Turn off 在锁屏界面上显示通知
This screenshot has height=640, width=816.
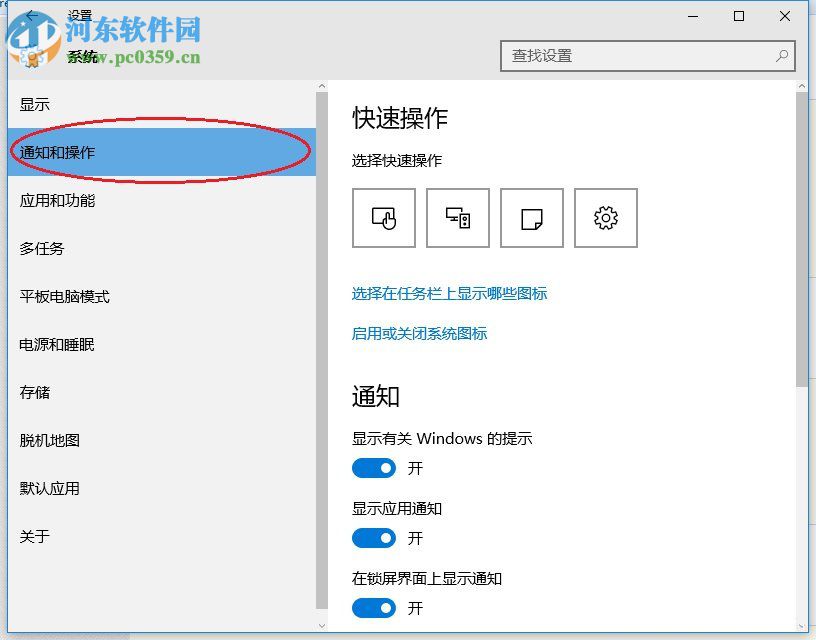coord(373,608)
